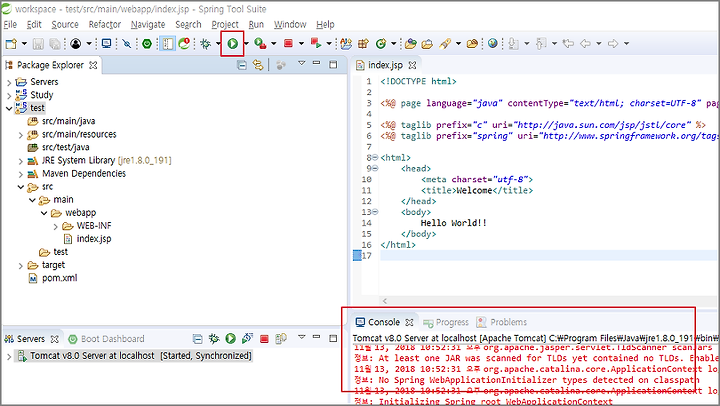This screenshot has width=720, height=406.
Task: Open the Navigate menu
Action: click(148, 24)
